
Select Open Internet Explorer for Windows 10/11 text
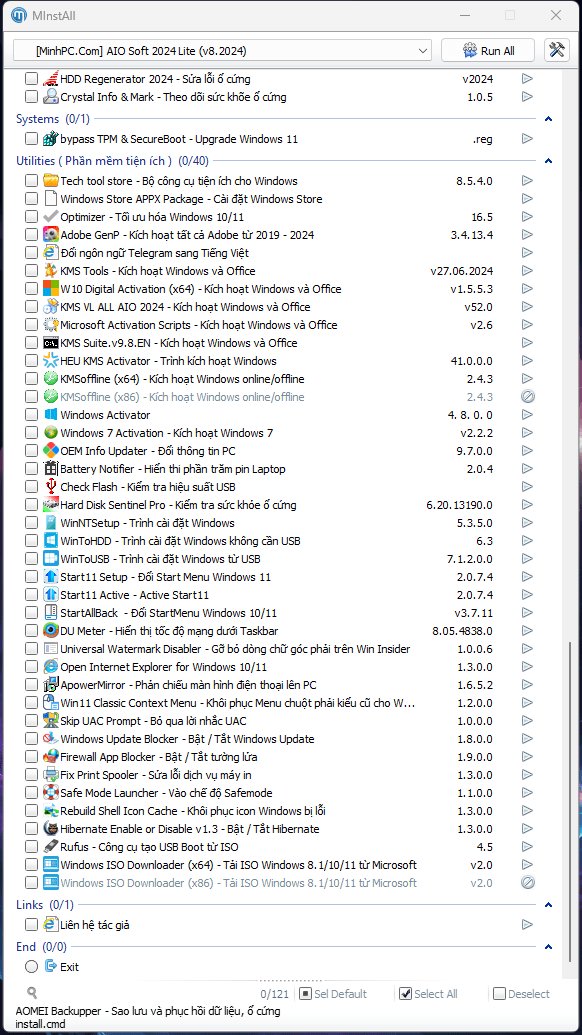164,667
